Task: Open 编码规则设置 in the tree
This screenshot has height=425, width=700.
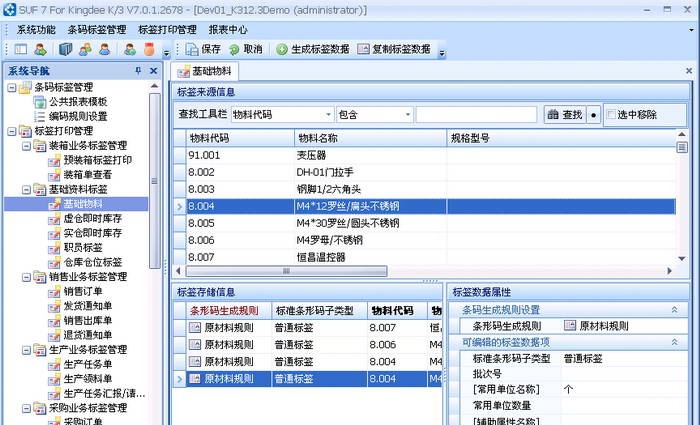Action: [78, 117]
